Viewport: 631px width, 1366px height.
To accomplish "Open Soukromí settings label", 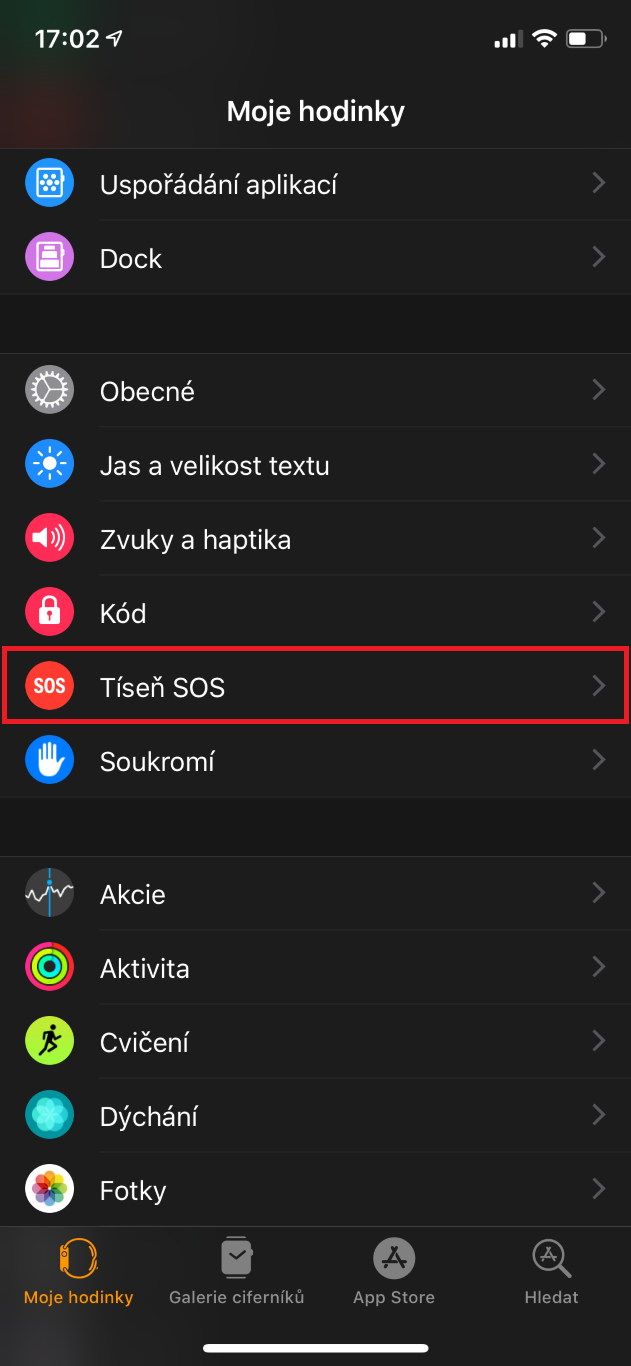I will [x=157, y=762].
